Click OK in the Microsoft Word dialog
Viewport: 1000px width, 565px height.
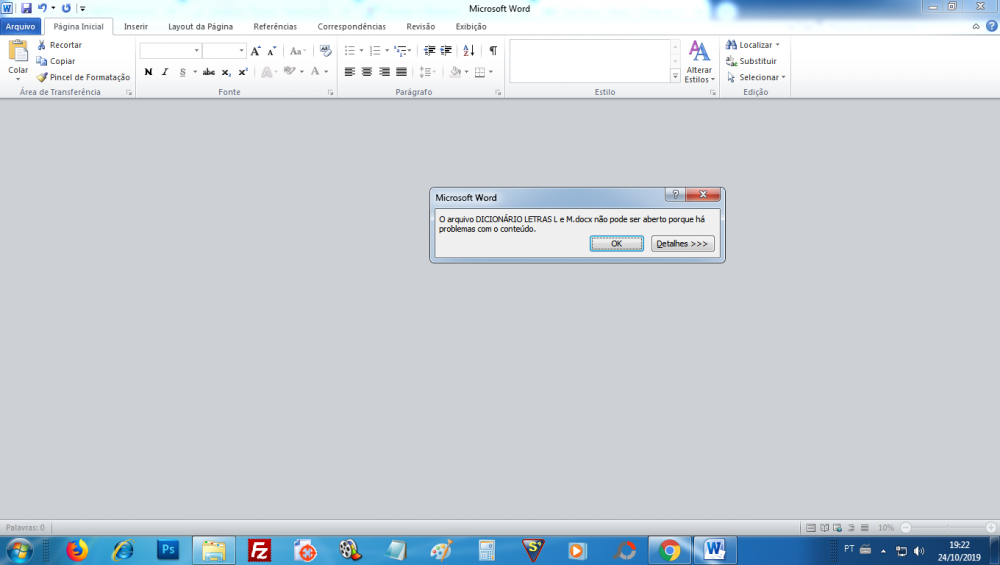[616, 244]
